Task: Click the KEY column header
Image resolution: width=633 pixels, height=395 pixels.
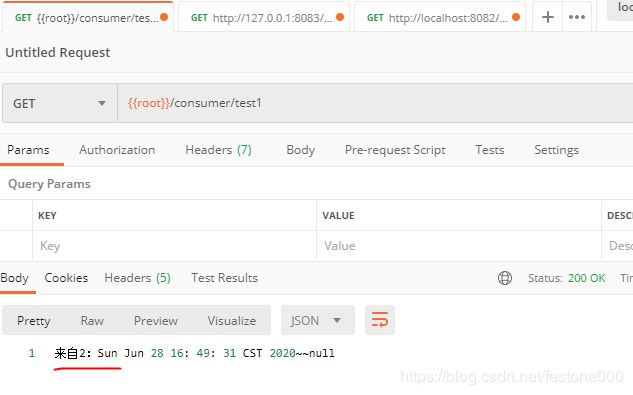Action: [x=47, y=215]
